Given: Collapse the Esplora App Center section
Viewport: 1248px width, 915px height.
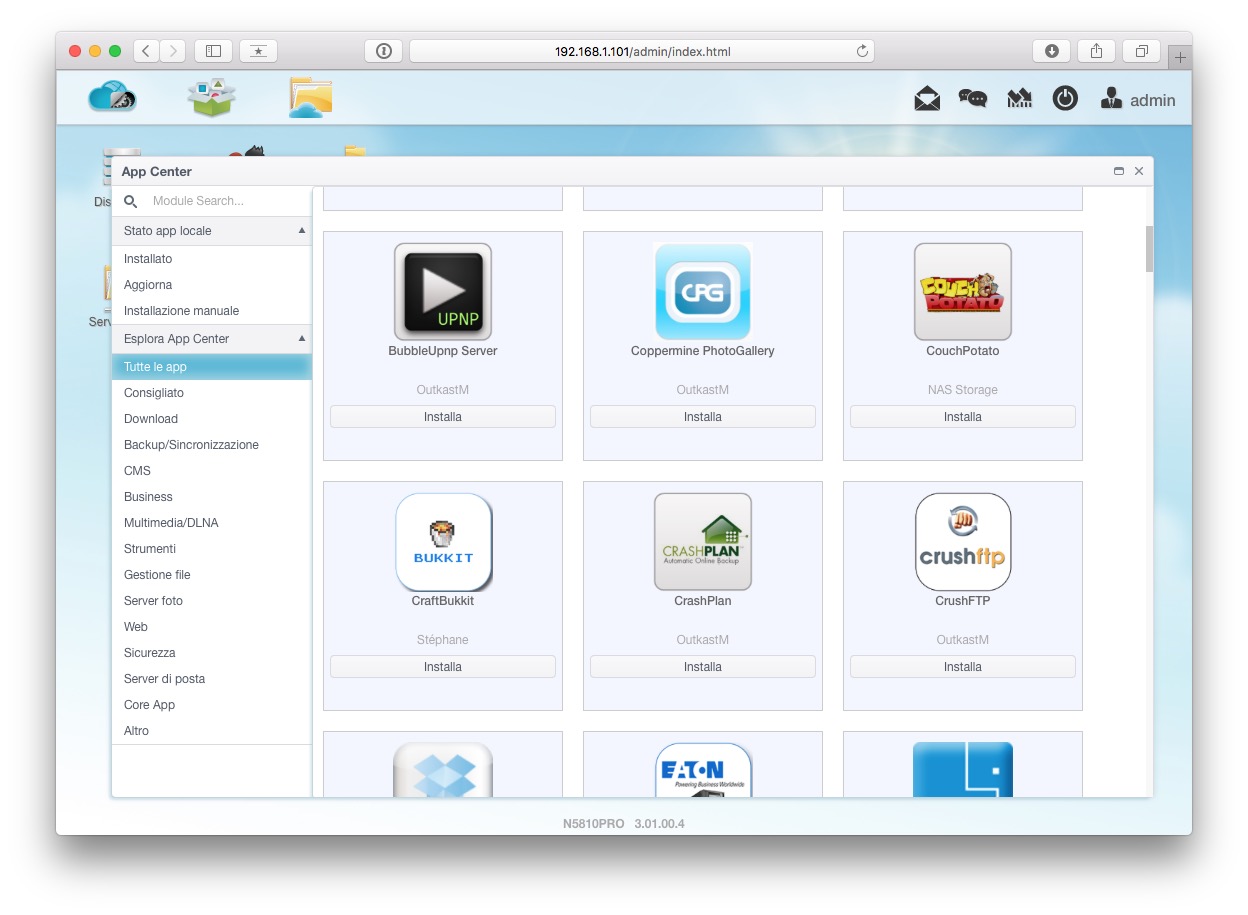Looking at the screenshot, I should point(302,339).
